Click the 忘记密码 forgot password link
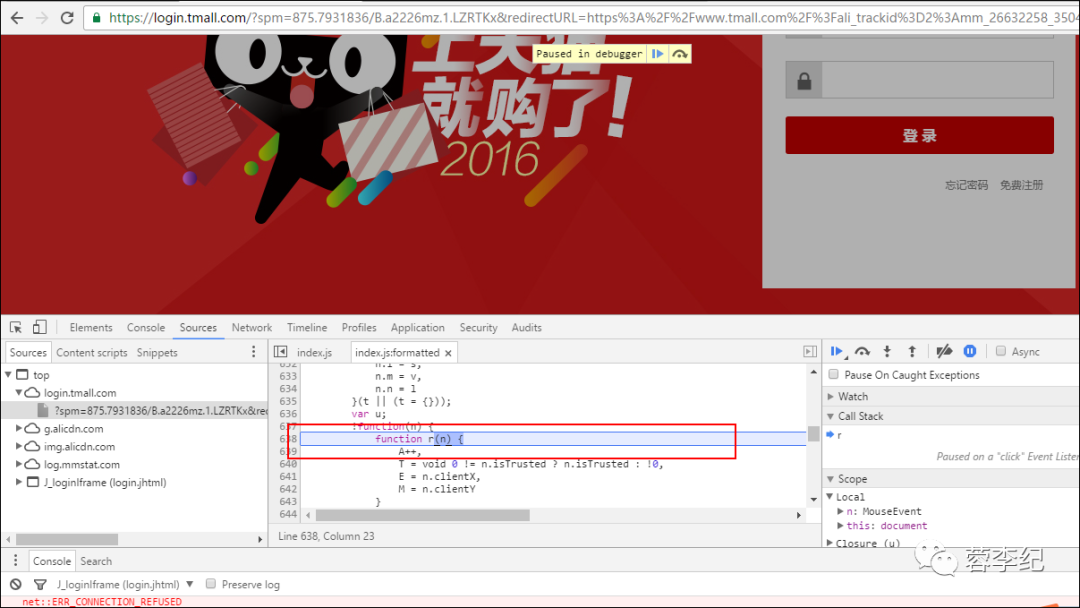The width and height of the screenshot is (1080, 608). click(966, 185)
